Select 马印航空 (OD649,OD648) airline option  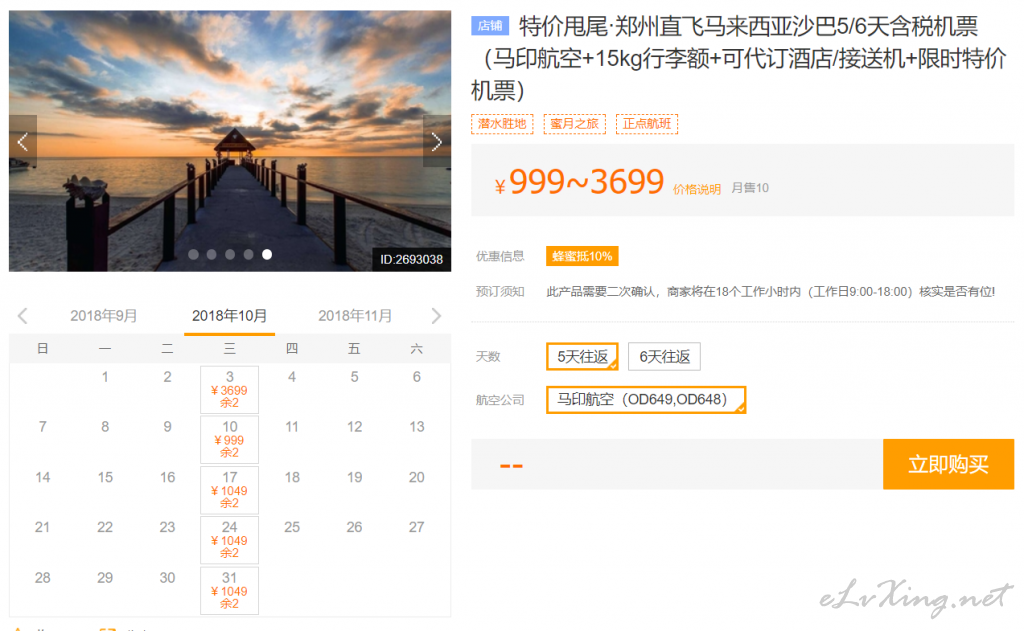pos(646,400)
